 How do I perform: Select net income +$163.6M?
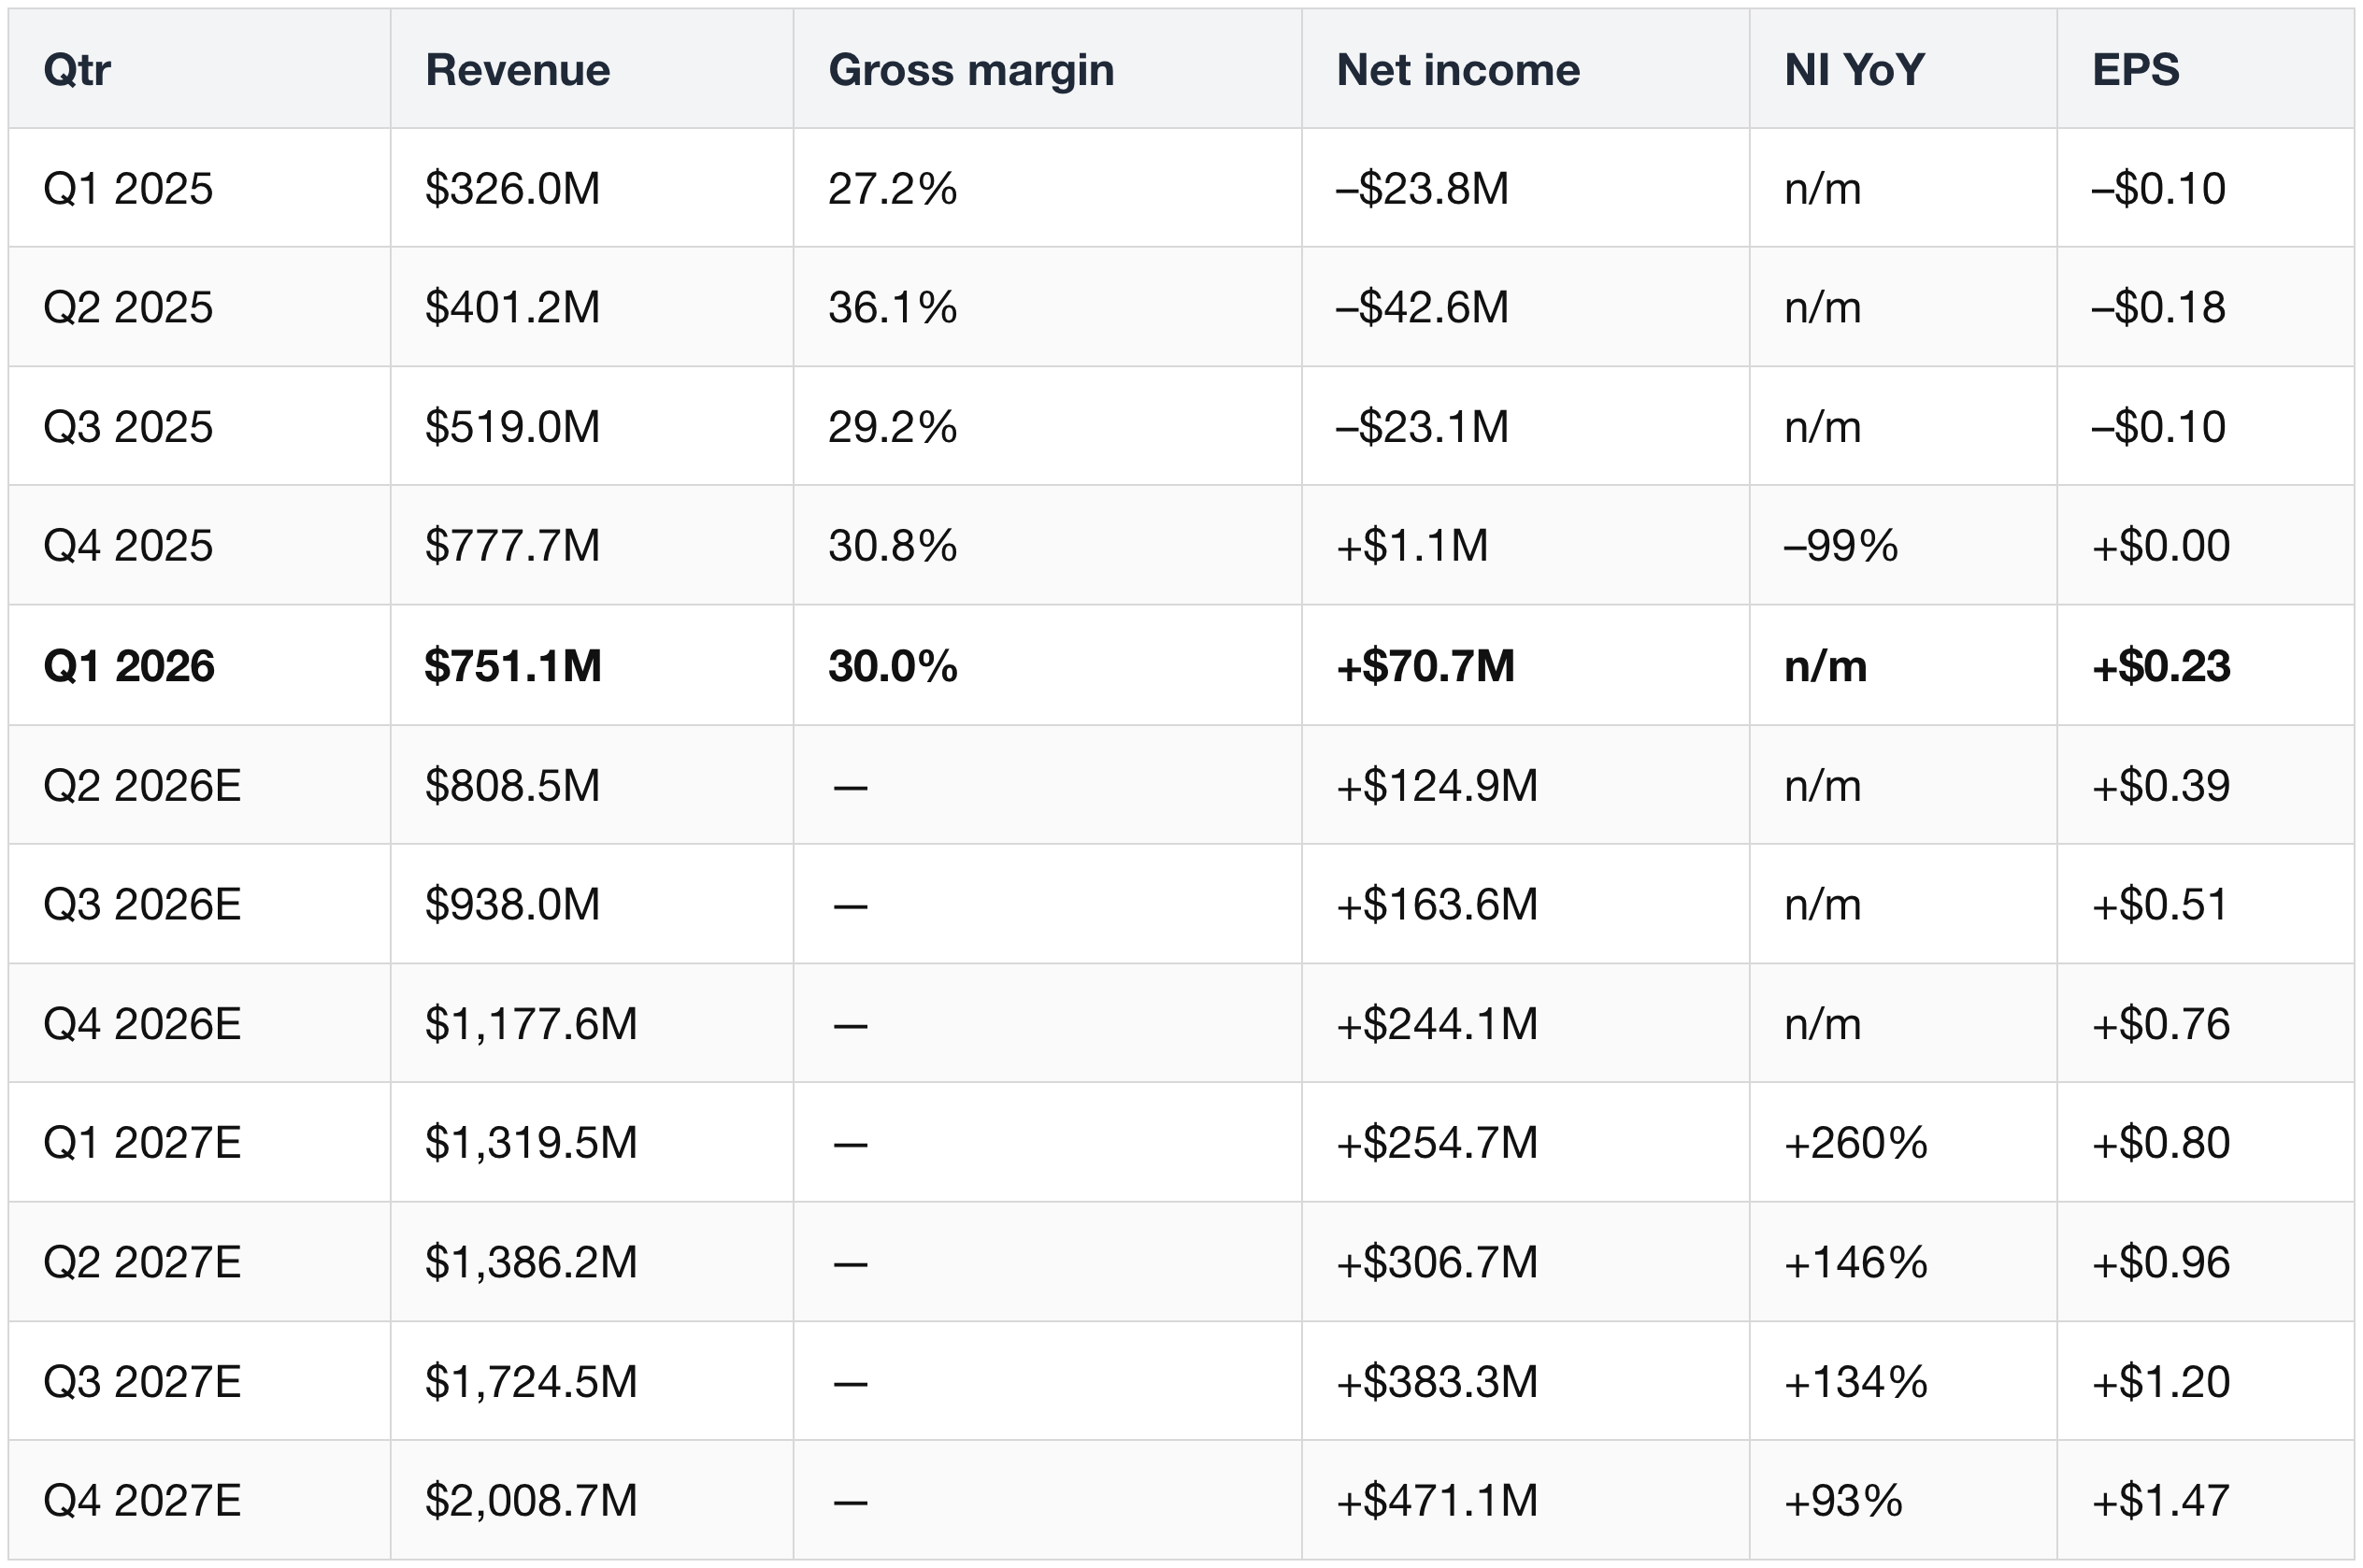click(x=1437, y=904)
